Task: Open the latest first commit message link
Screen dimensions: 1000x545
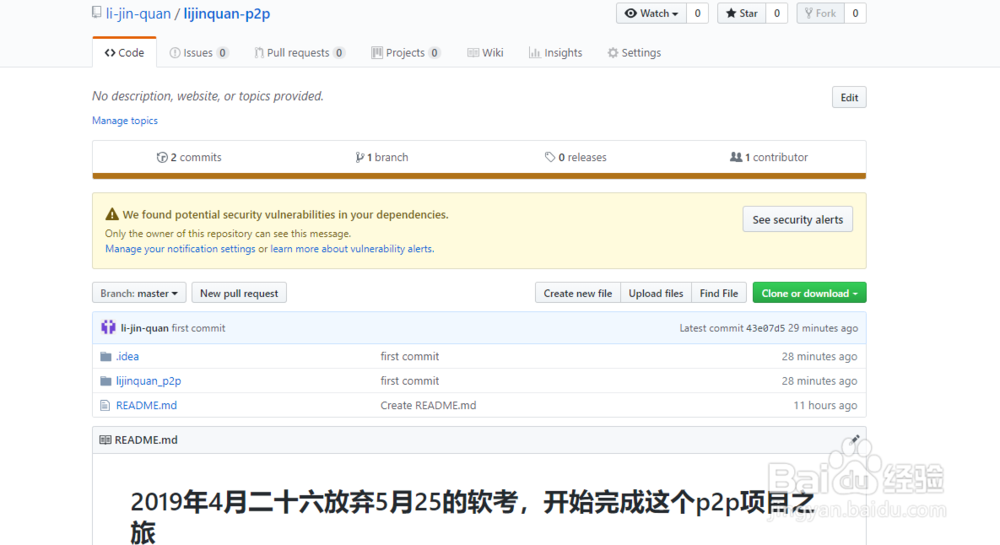Action: [x=198, y=328]
